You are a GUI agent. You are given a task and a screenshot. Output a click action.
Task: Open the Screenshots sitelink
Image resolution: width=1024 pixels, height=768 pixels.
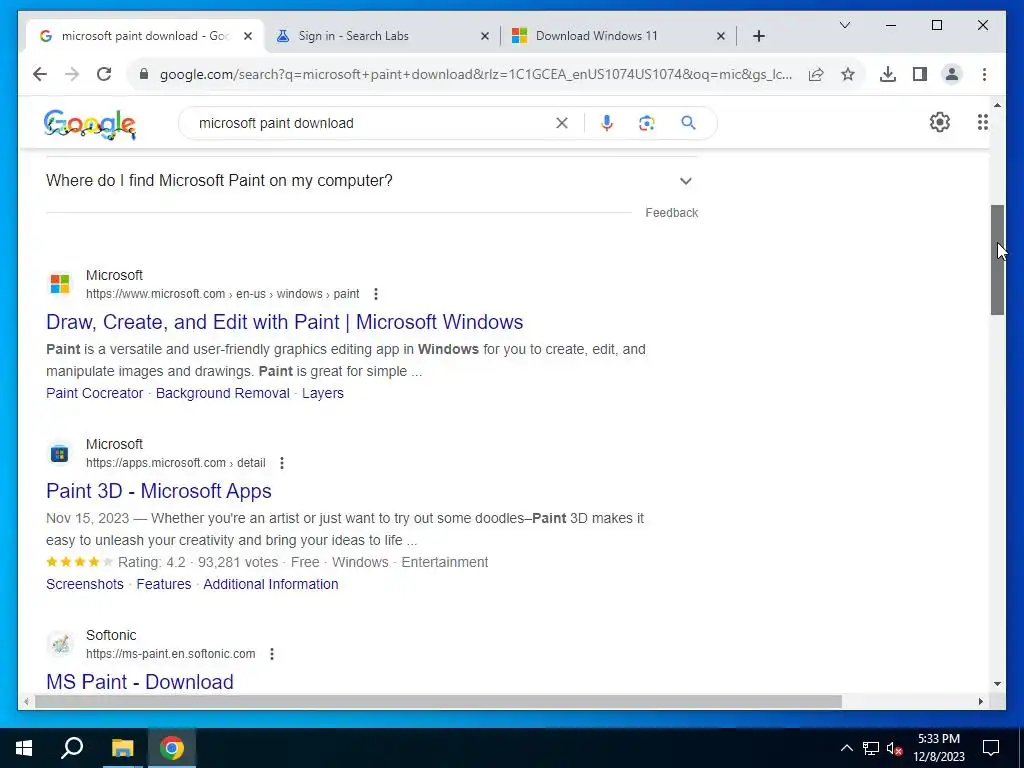[x=85, y=584]
